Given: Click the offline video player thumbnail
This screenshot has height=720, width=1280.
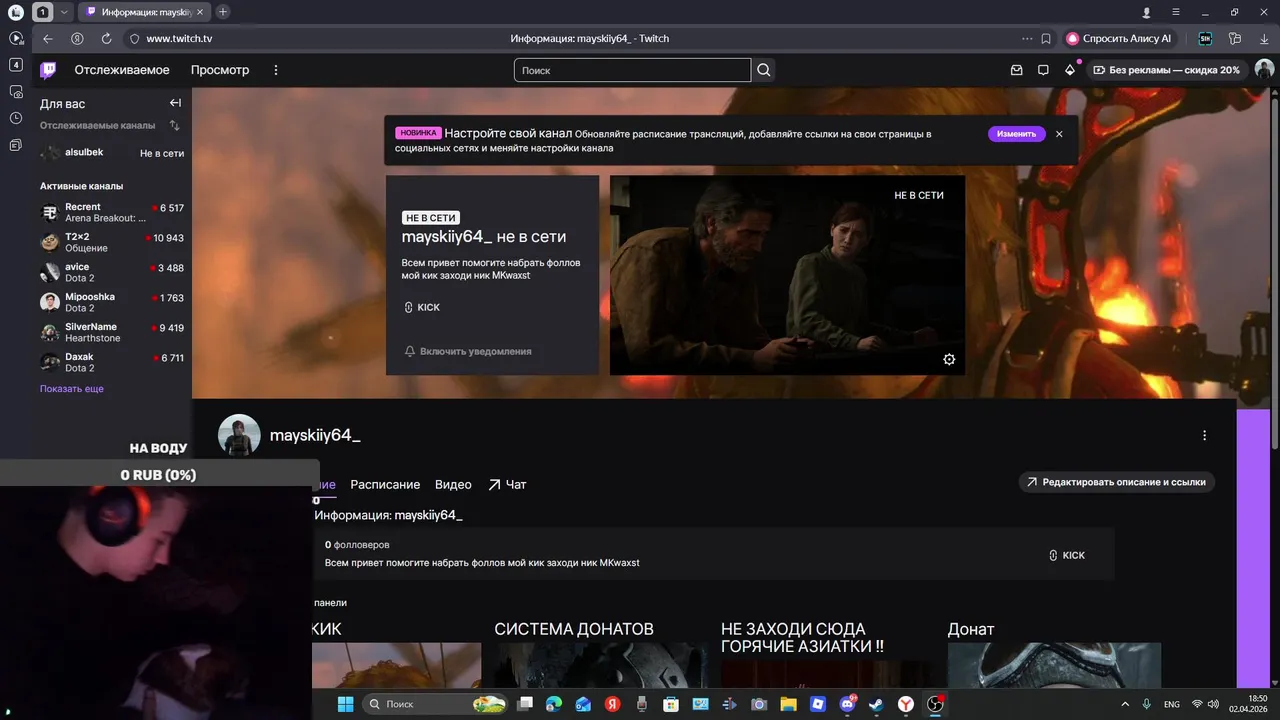Looking at the screenshot, I should tap(787, 275).
